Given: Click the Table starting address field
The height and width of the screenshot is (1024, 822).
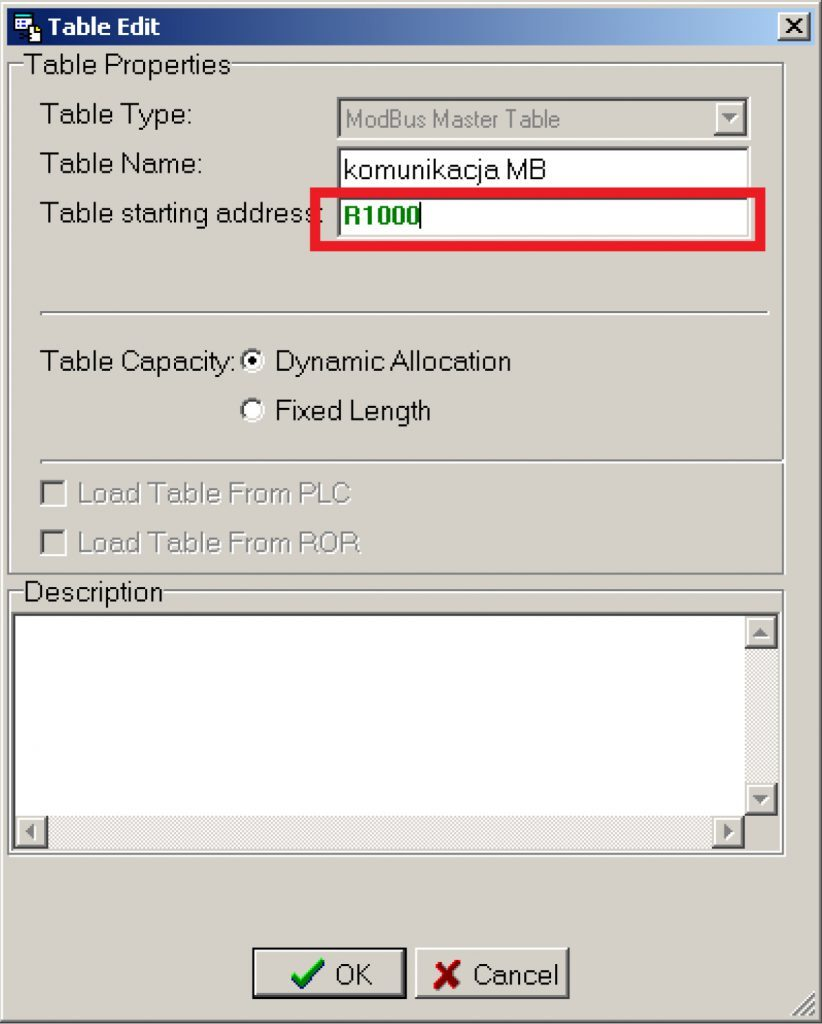Looking at the screenshot, I should pyautogui.click(x=543, y=217).
